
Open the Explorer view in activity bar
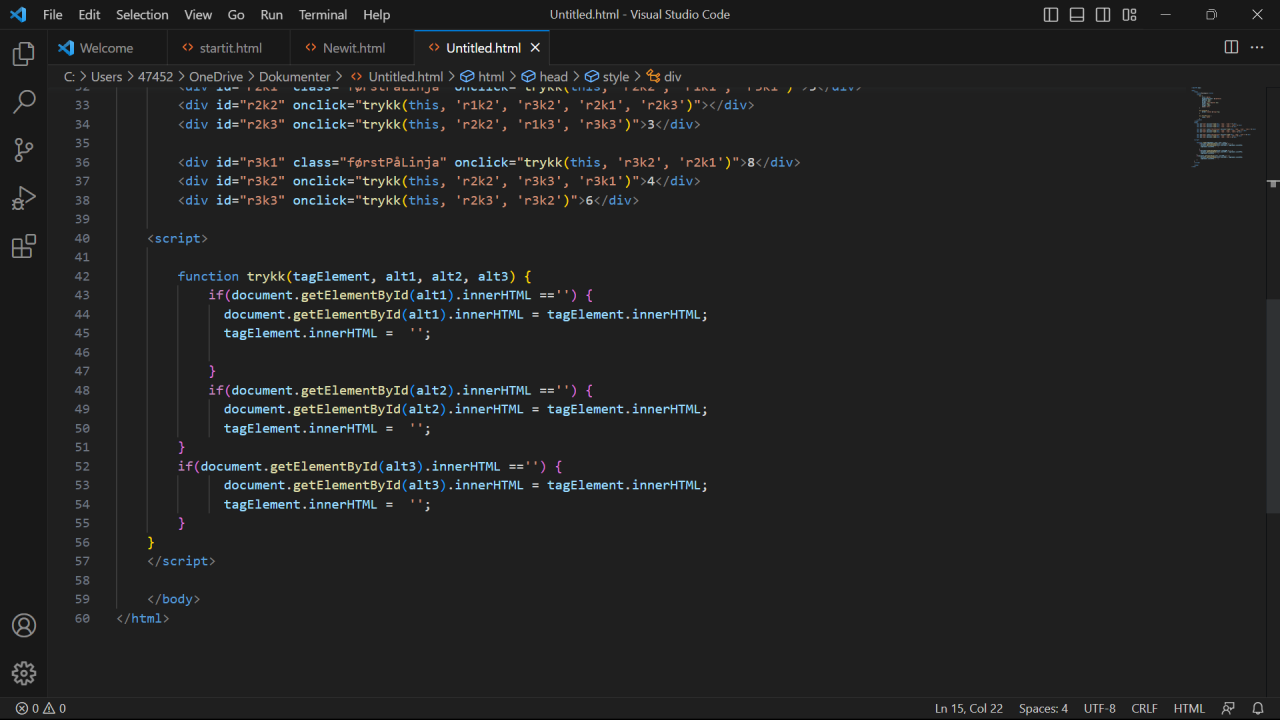[24, 54]
